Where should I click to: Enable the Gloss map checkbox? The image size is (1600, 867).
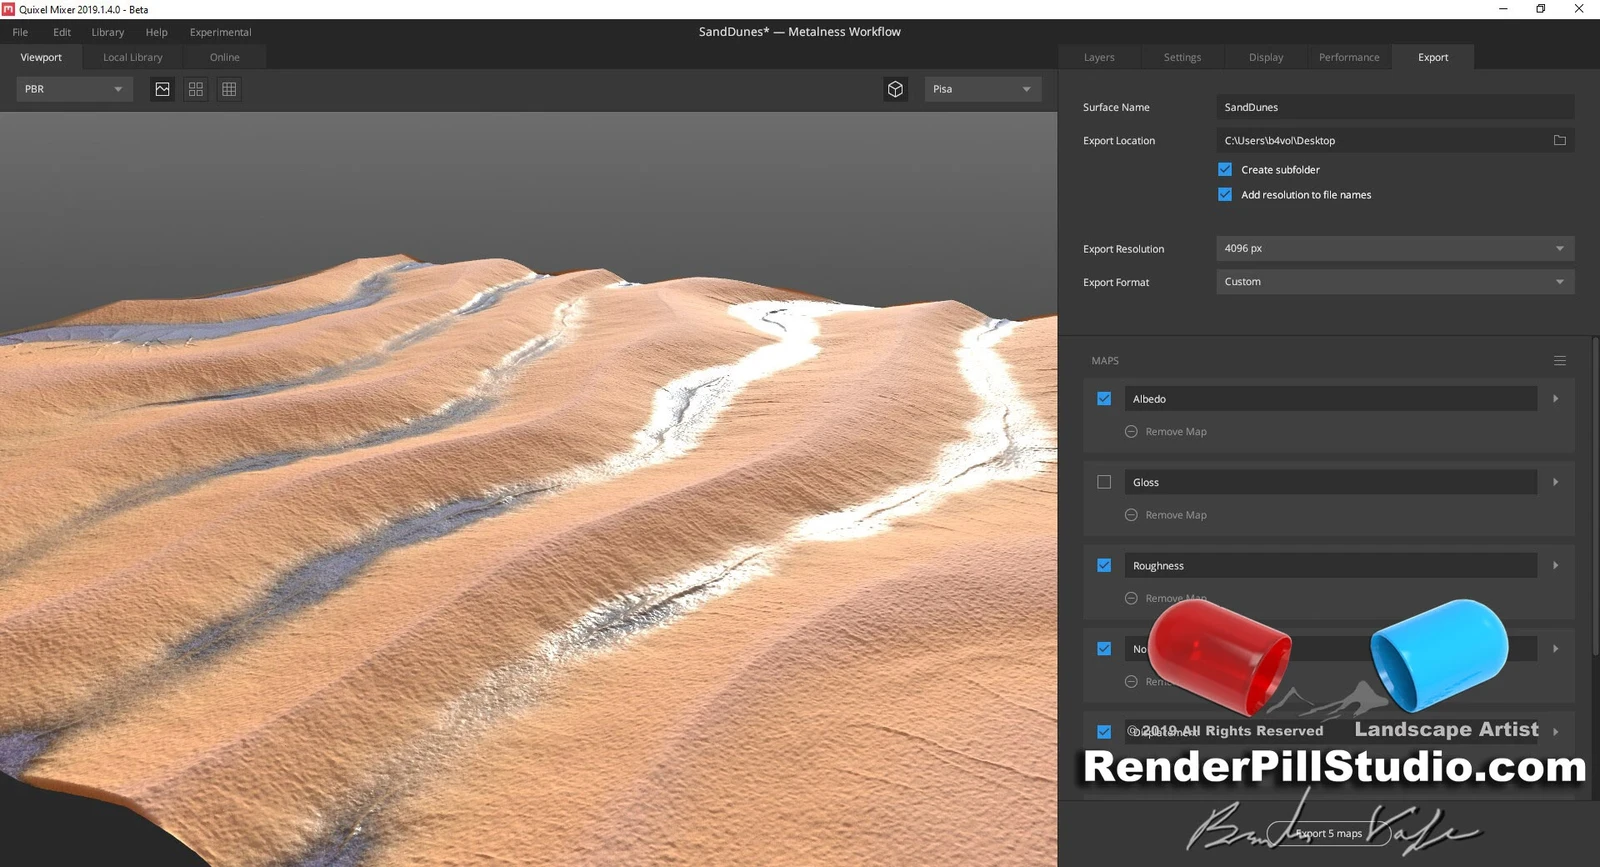pos(1104,482)
